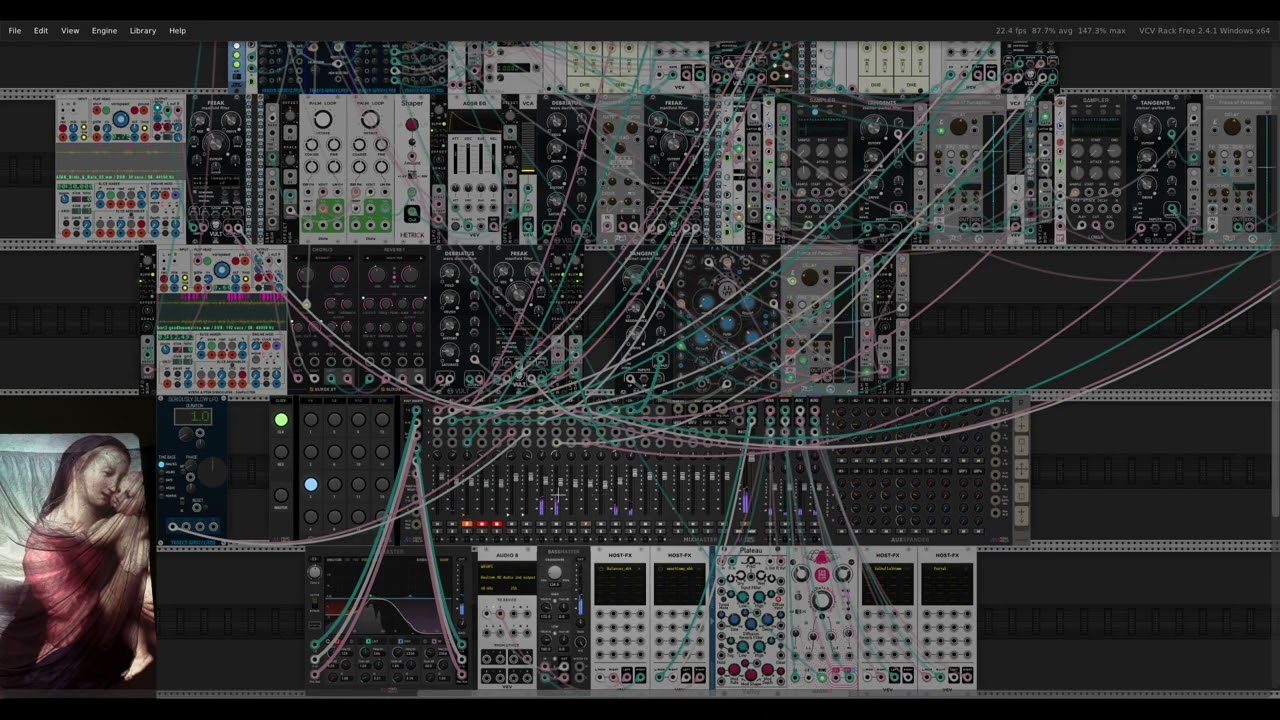Open the File menu
This screenshot has width=1280, height=720.
(x=15, y=31)
